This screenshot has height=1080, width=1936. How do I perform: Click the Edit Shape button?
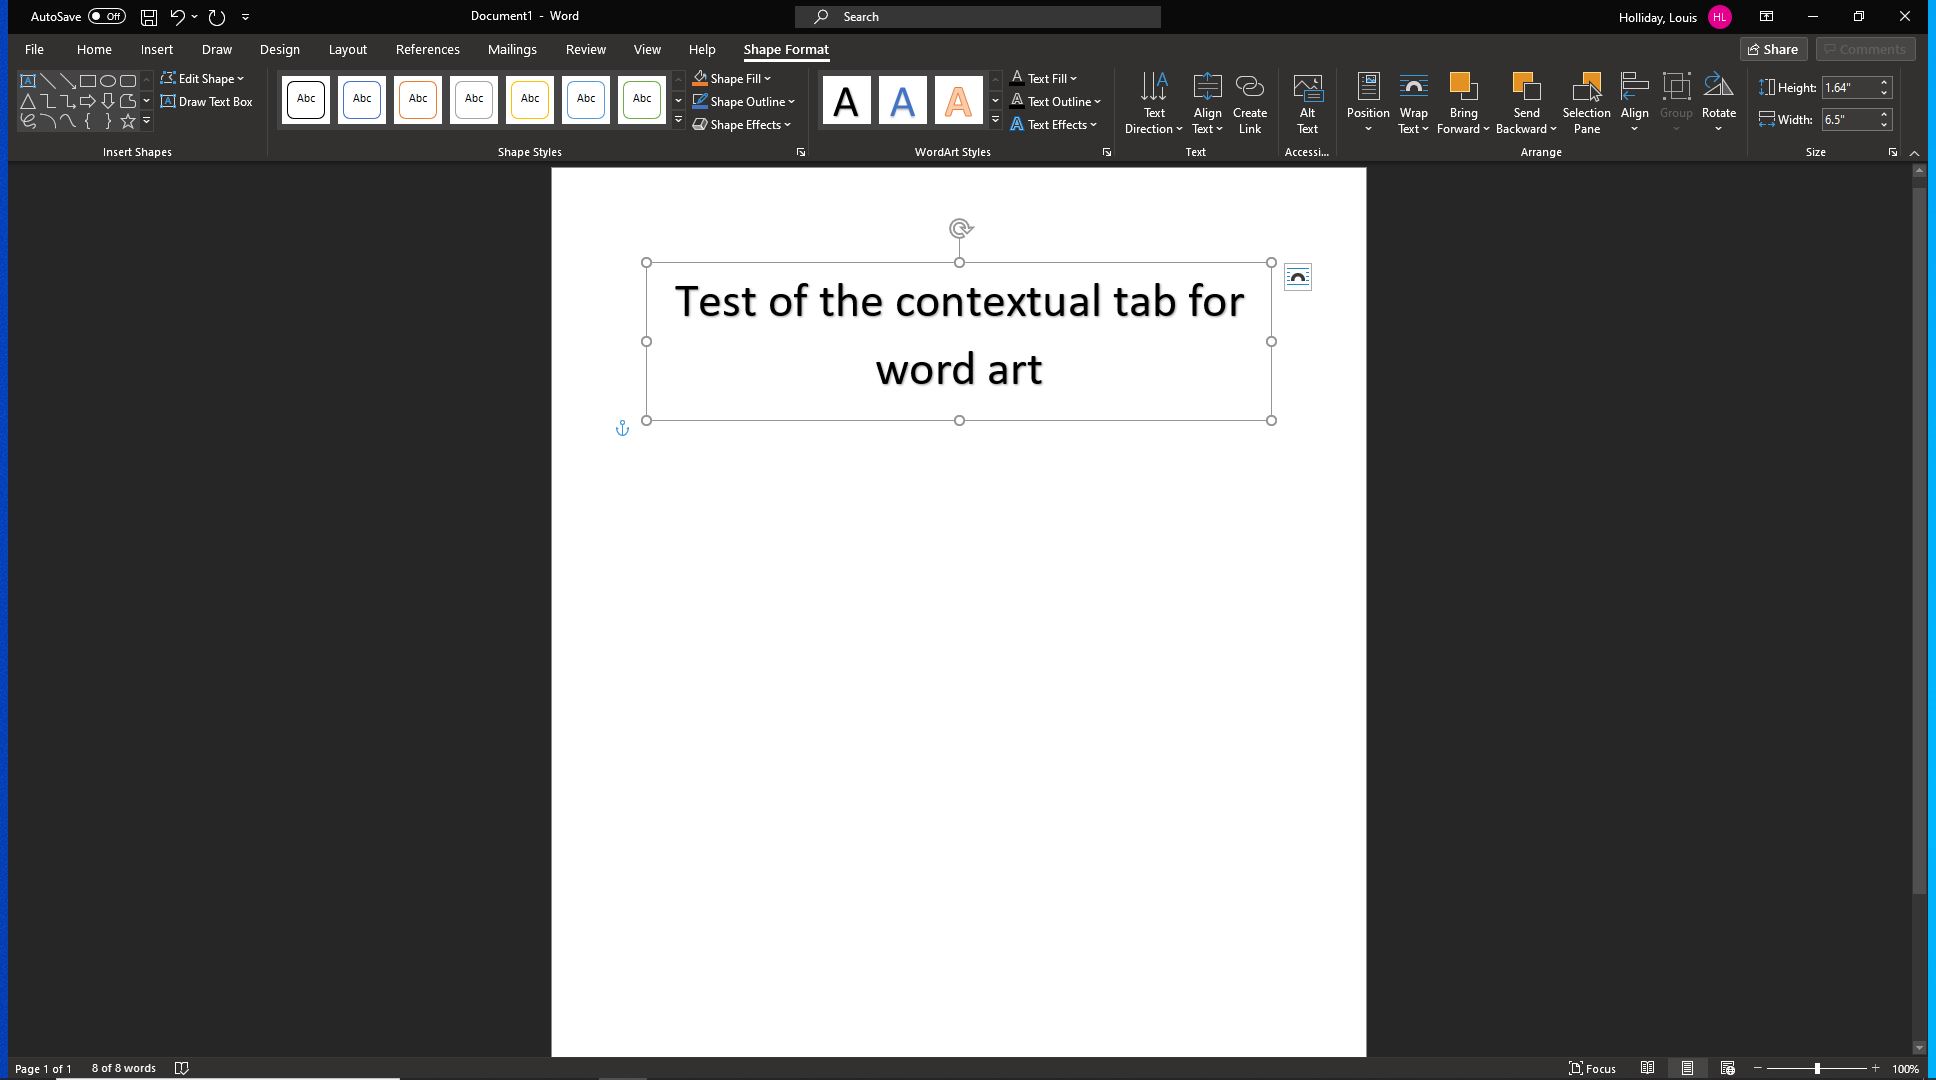pos(203,79)
